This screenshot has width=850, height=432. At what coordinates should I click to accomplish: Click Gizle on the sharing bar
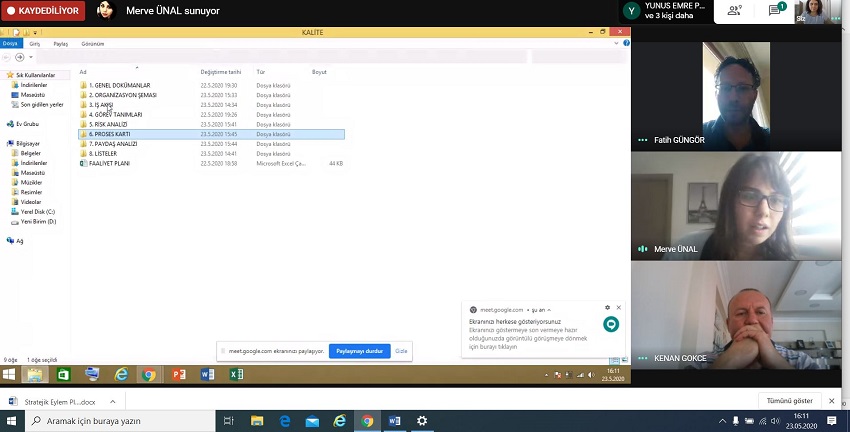(401, 351)
